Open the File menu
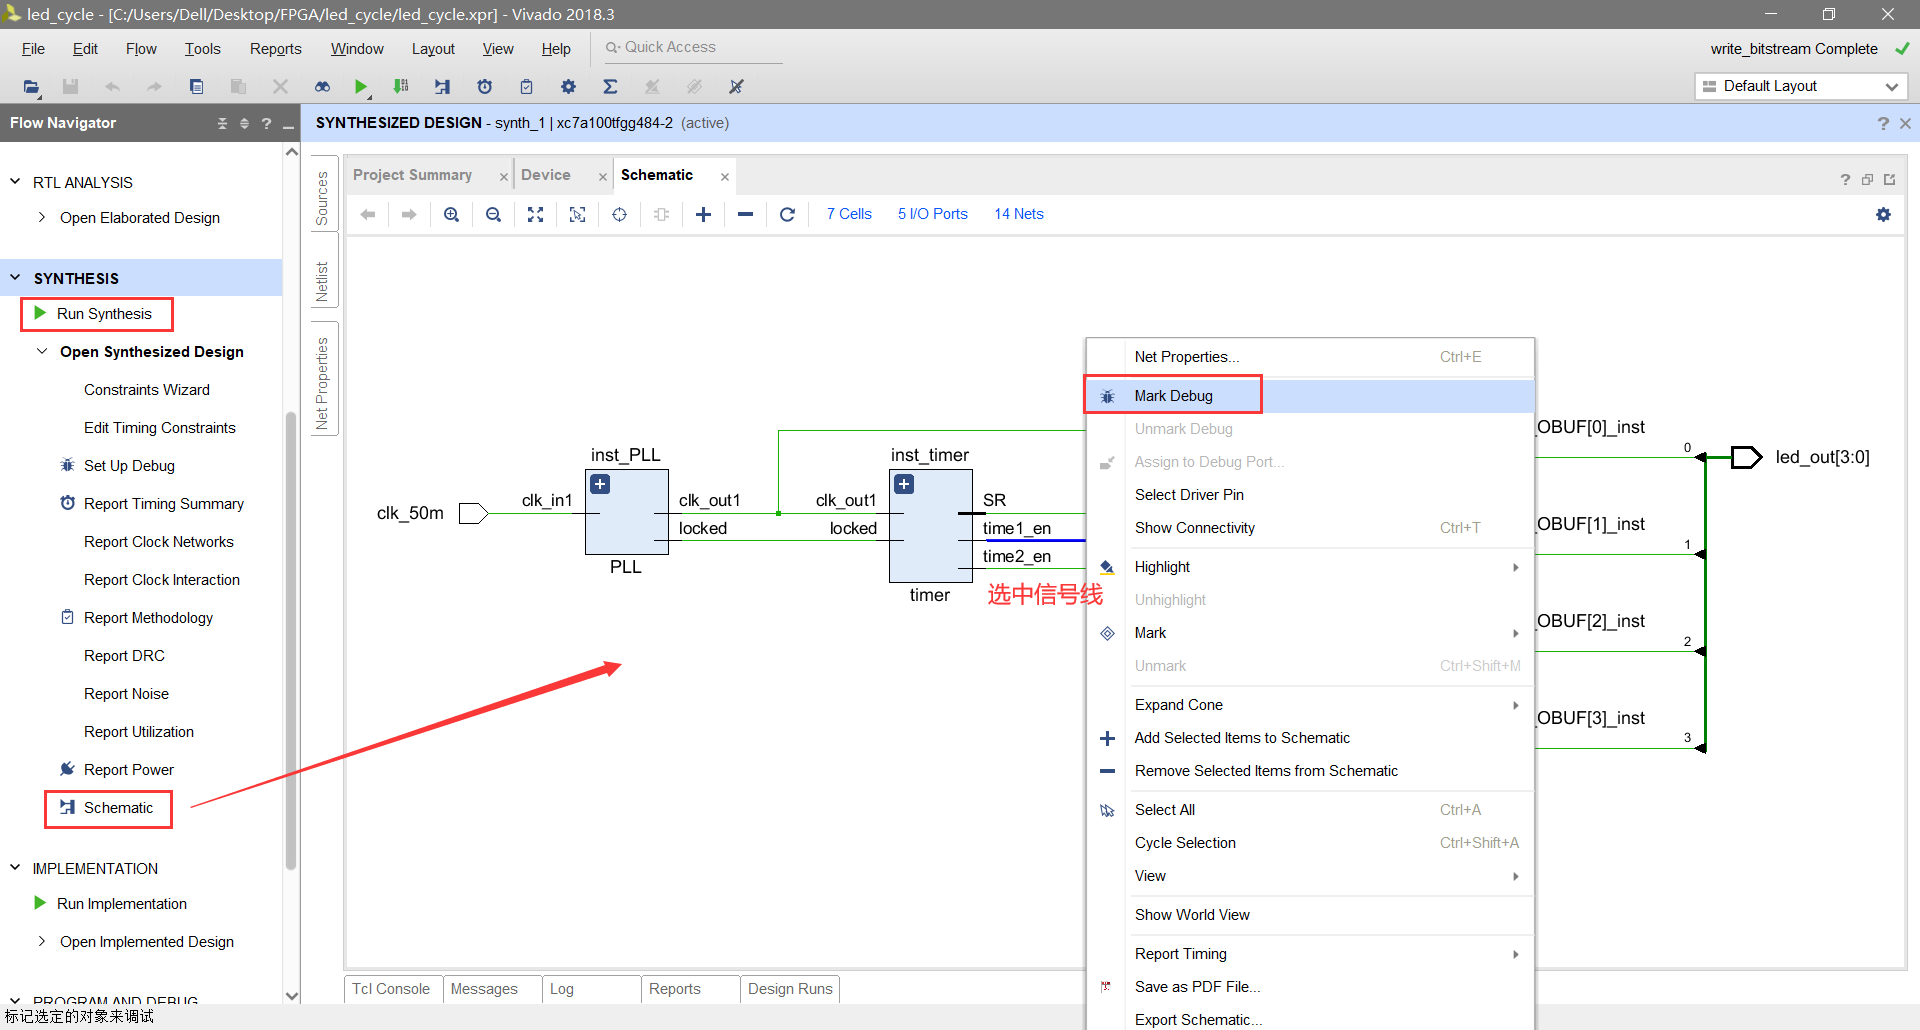 click(x=33, y=49)
